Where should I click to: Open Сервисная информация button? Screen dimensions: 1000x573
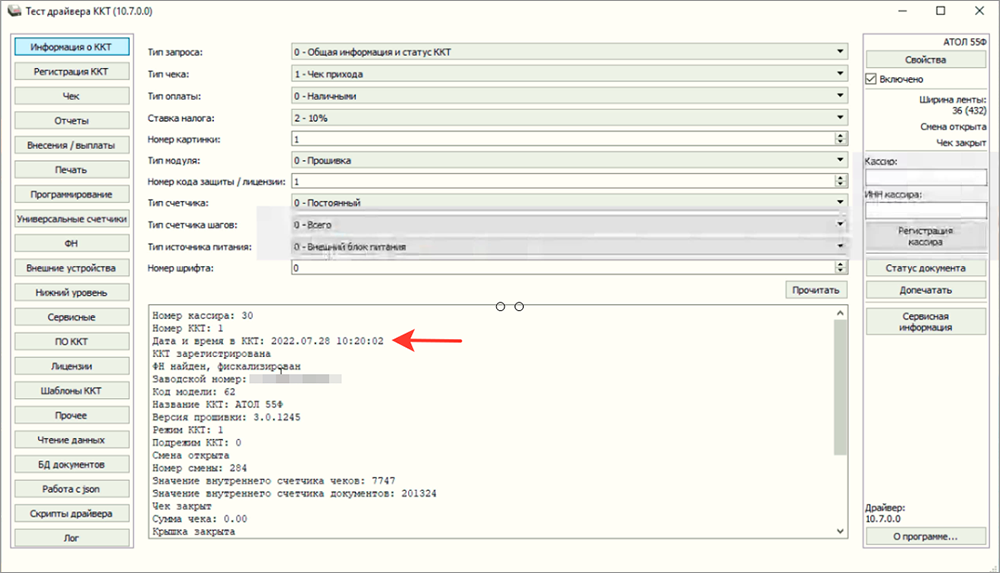click(925, 322)
